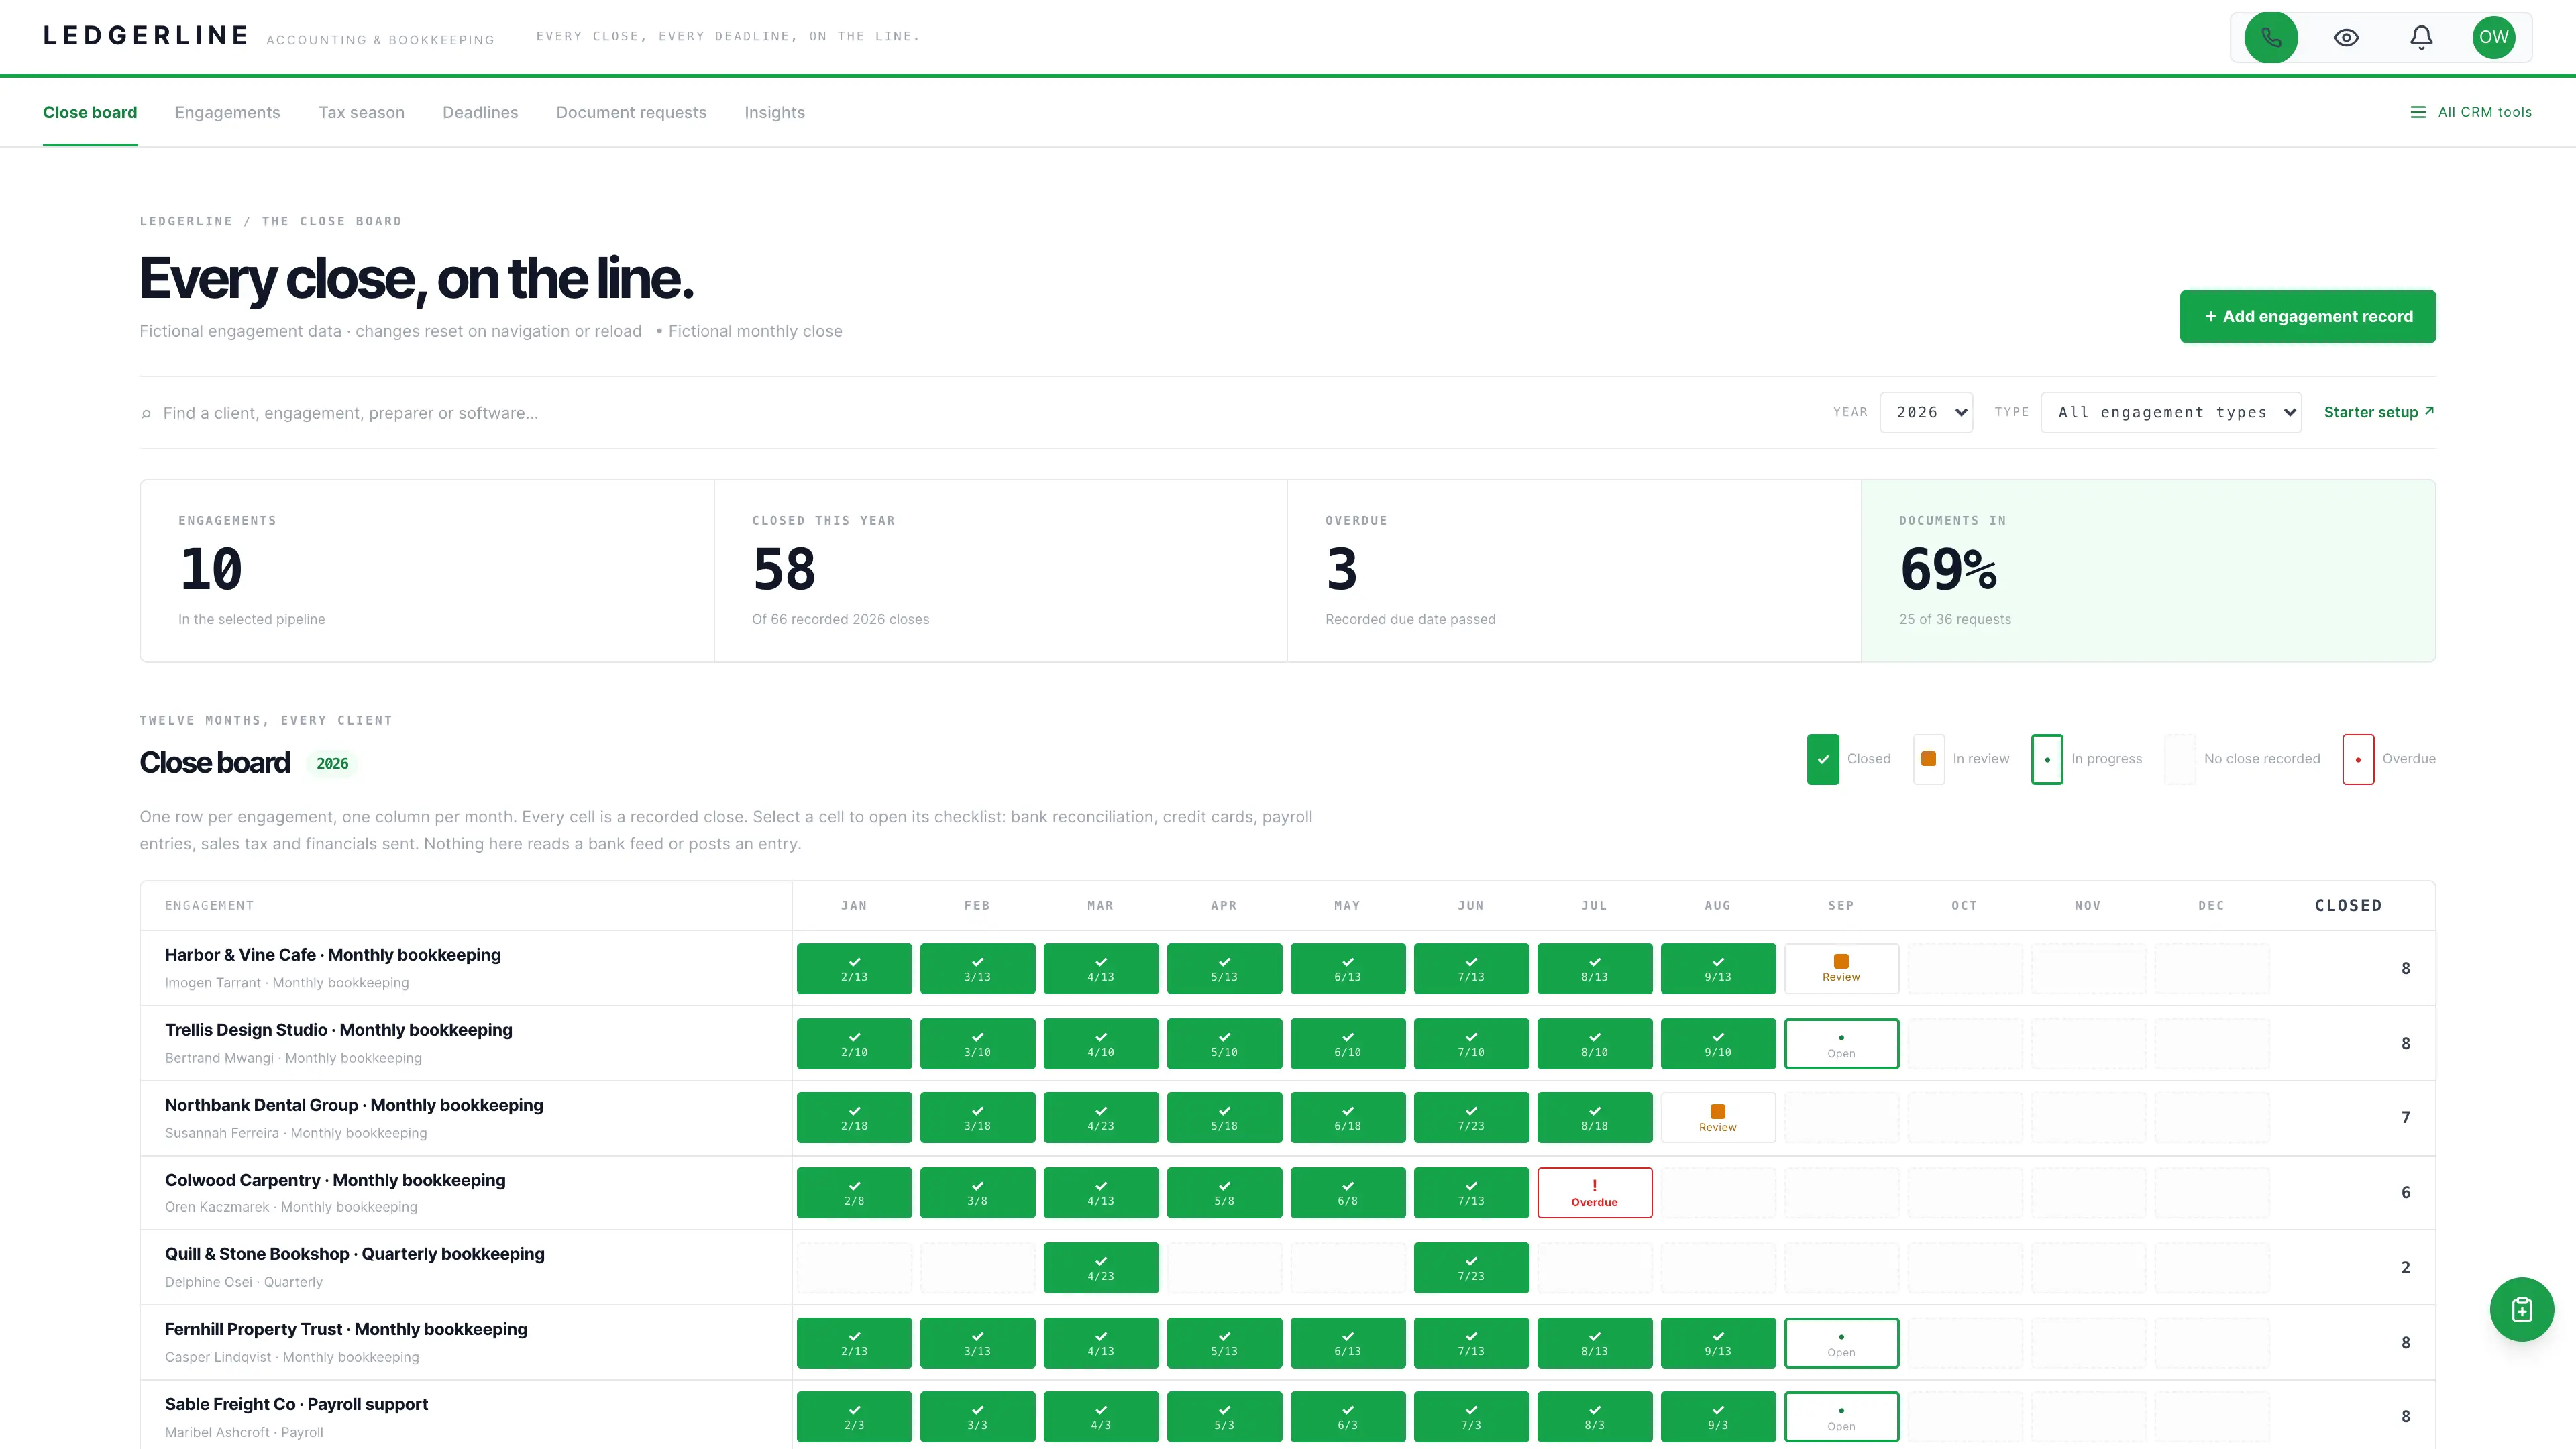Viewport: 2576px width, 1449px height.
Task: Open All engagement types dropdown
Action: 2171,412
